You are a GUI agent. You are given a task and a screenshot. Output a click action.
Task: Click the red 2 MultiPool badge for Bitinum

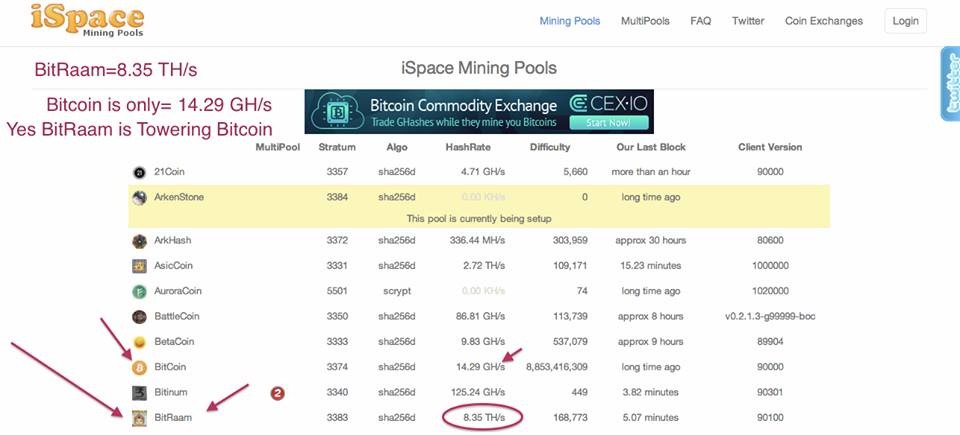click(x=277, y=393)
